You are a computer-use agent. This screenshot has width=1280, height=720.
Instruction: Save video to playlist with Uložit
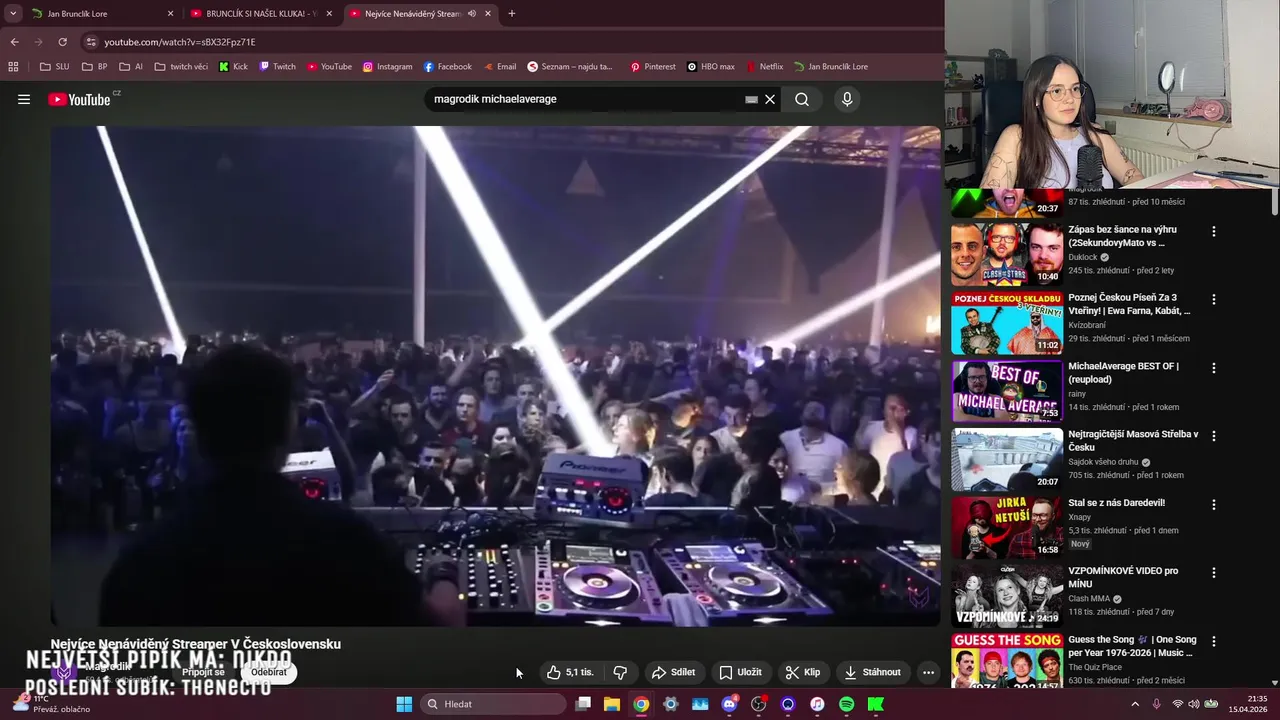click(x=741, y=672)
